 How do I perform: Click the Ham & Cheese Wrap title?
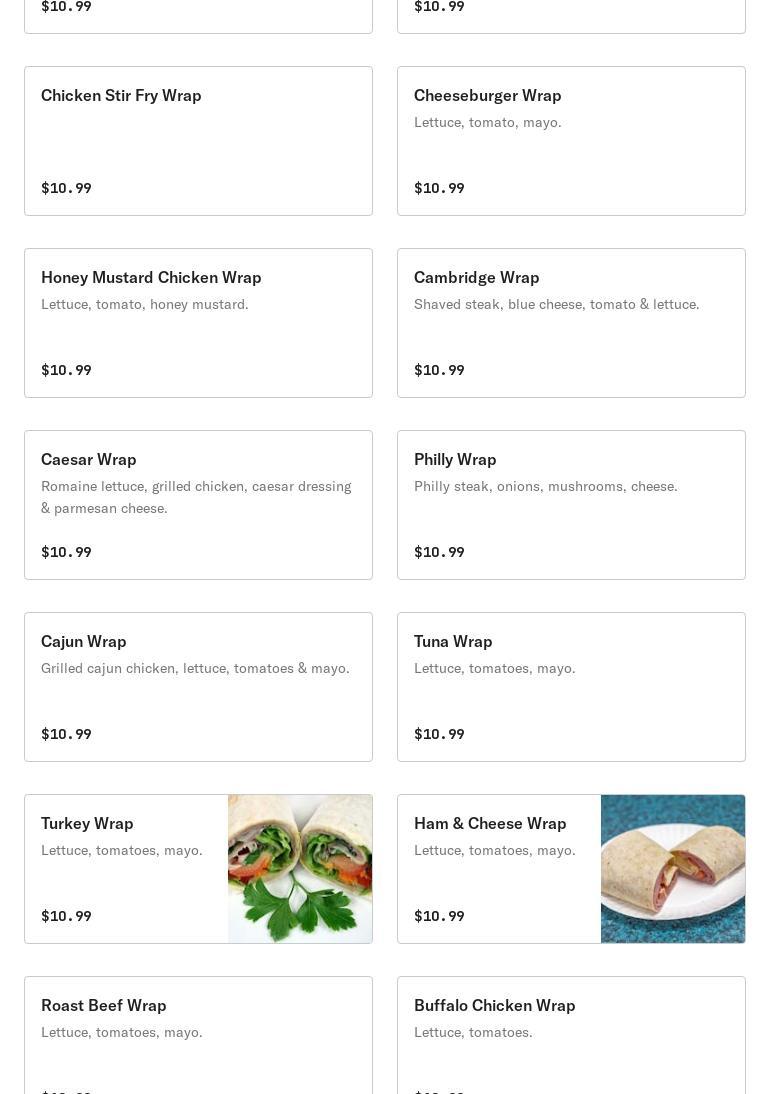490,823
